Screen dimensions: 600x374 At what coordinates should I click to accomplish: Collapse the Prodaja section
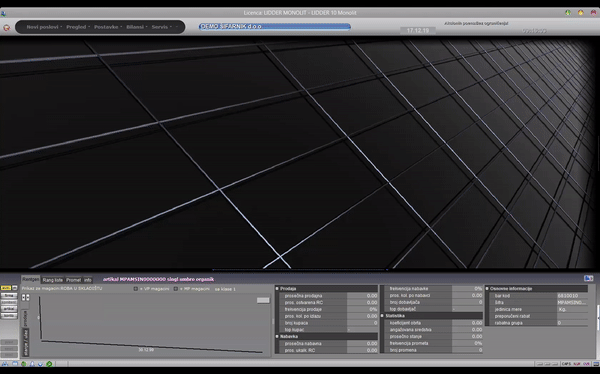tap(277, 289)
